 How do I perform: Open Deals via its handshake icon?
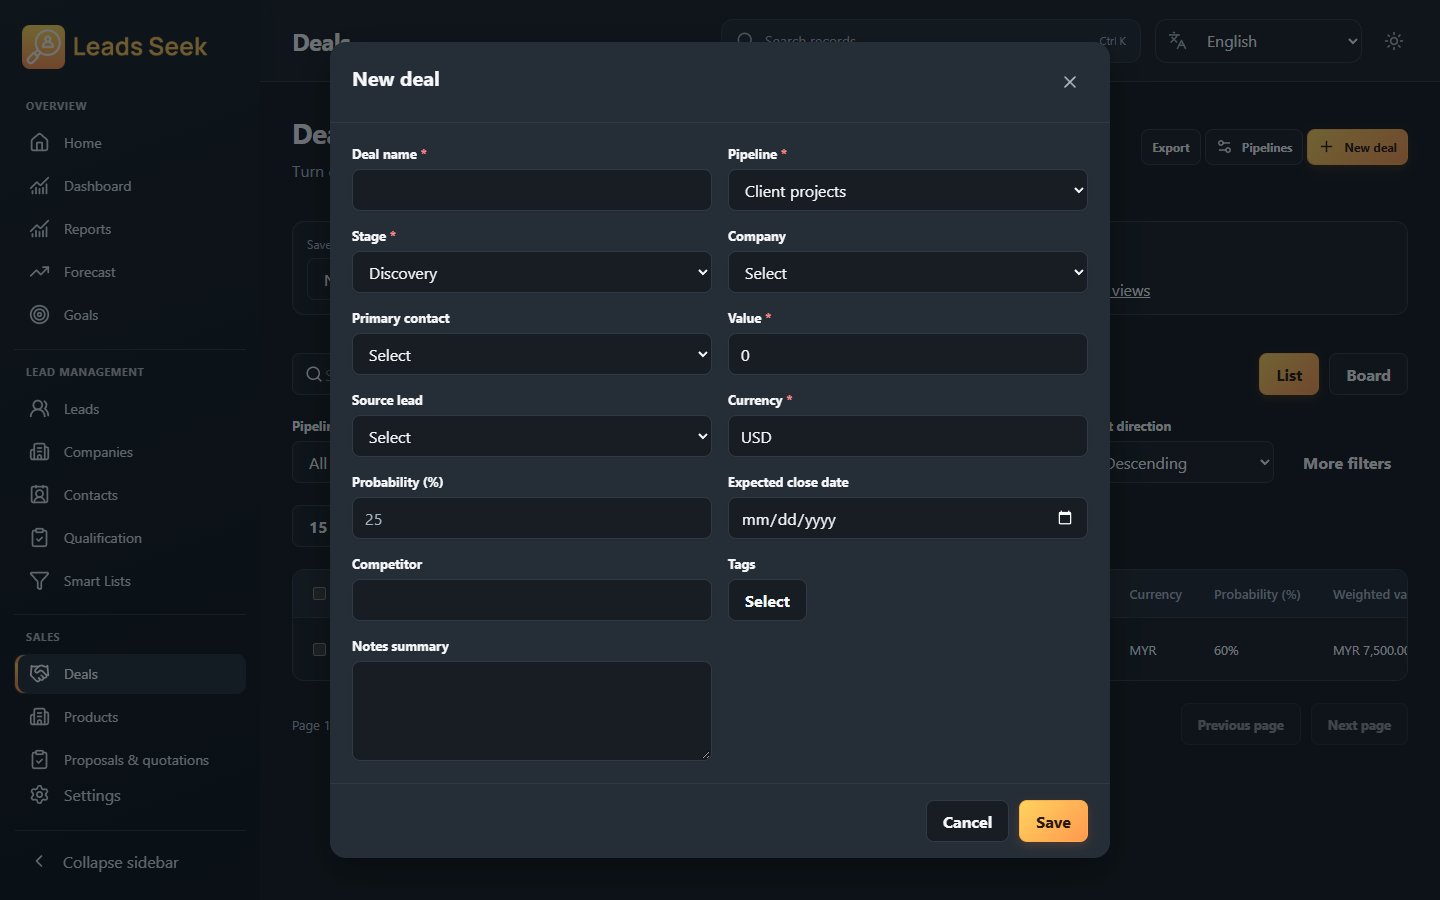point(39,674)
